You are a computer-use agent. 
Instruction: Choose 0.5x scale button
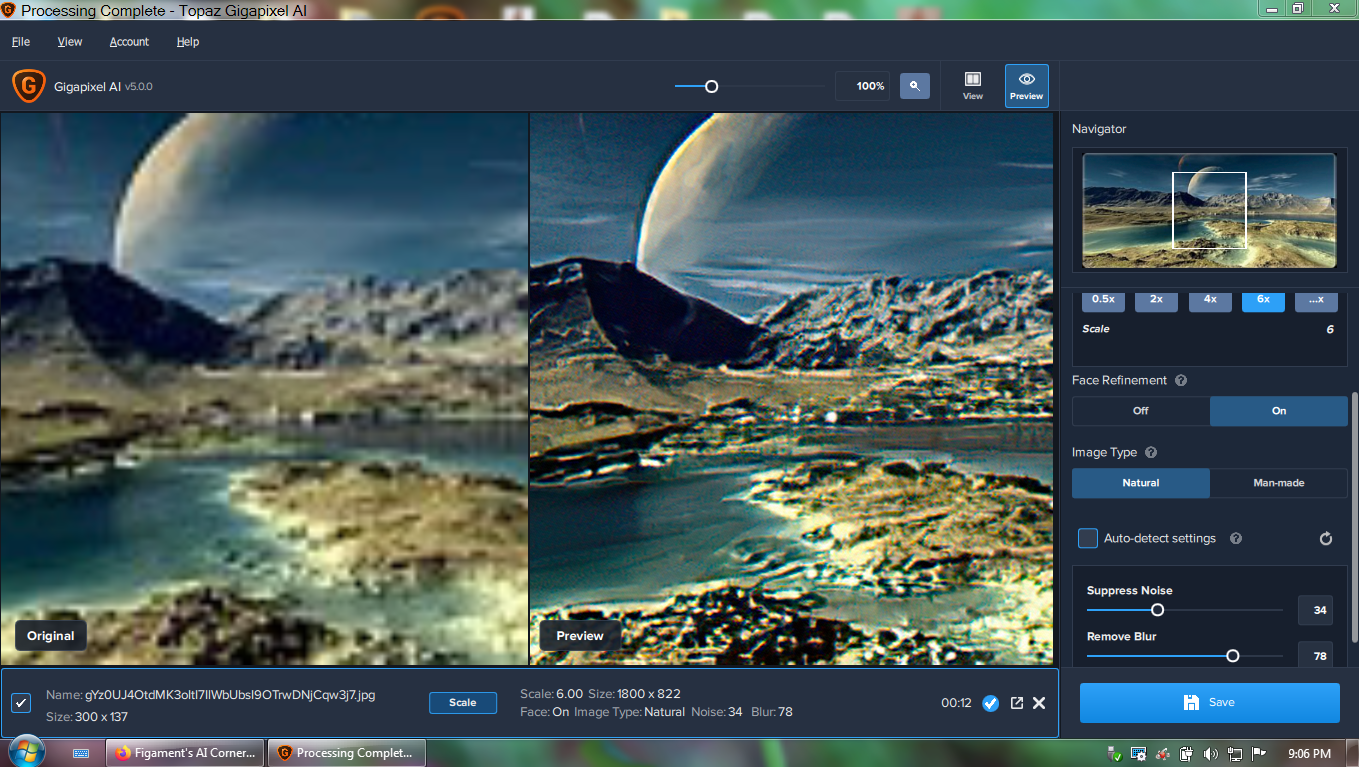pyautogui.click(x=1103, y=300)
